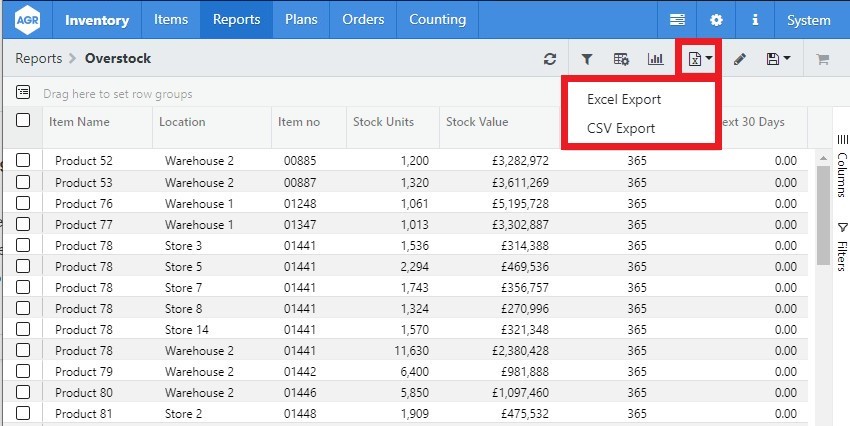Viewport: 850px width, 426px height.
Task: Click the info icon in top bar
Action: click(x=755, y=20)
